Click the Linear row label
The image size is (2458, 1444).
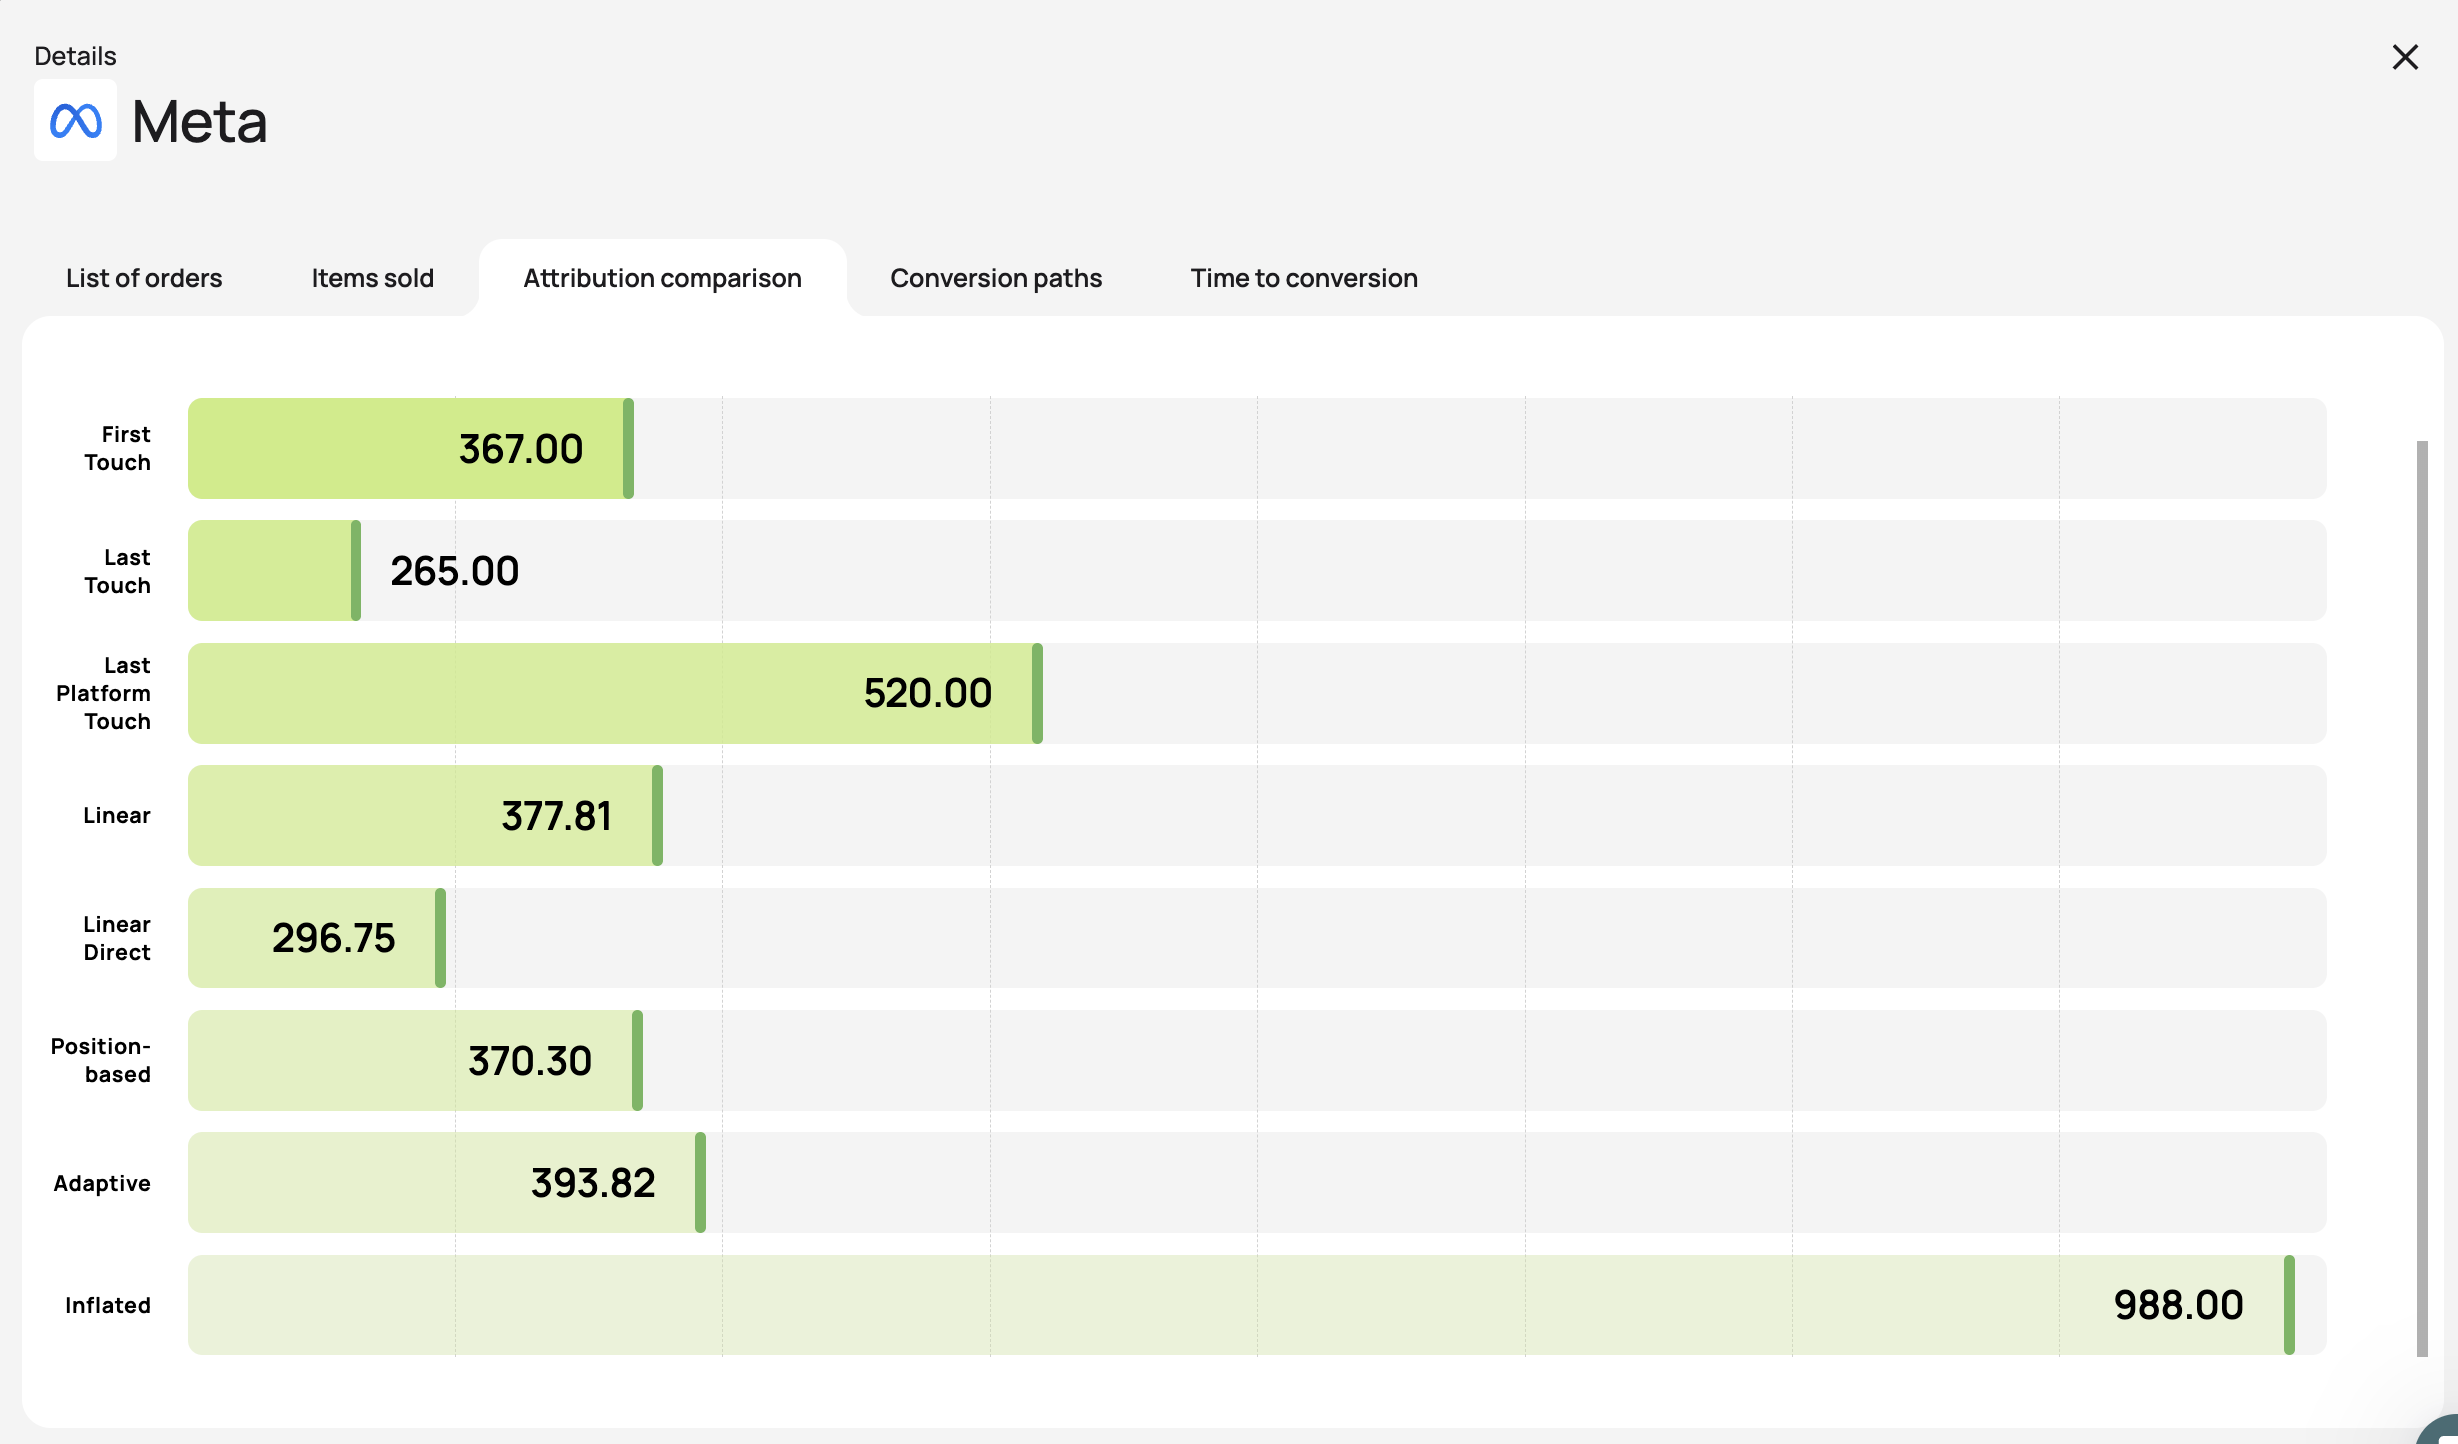(x=117, y=815)
